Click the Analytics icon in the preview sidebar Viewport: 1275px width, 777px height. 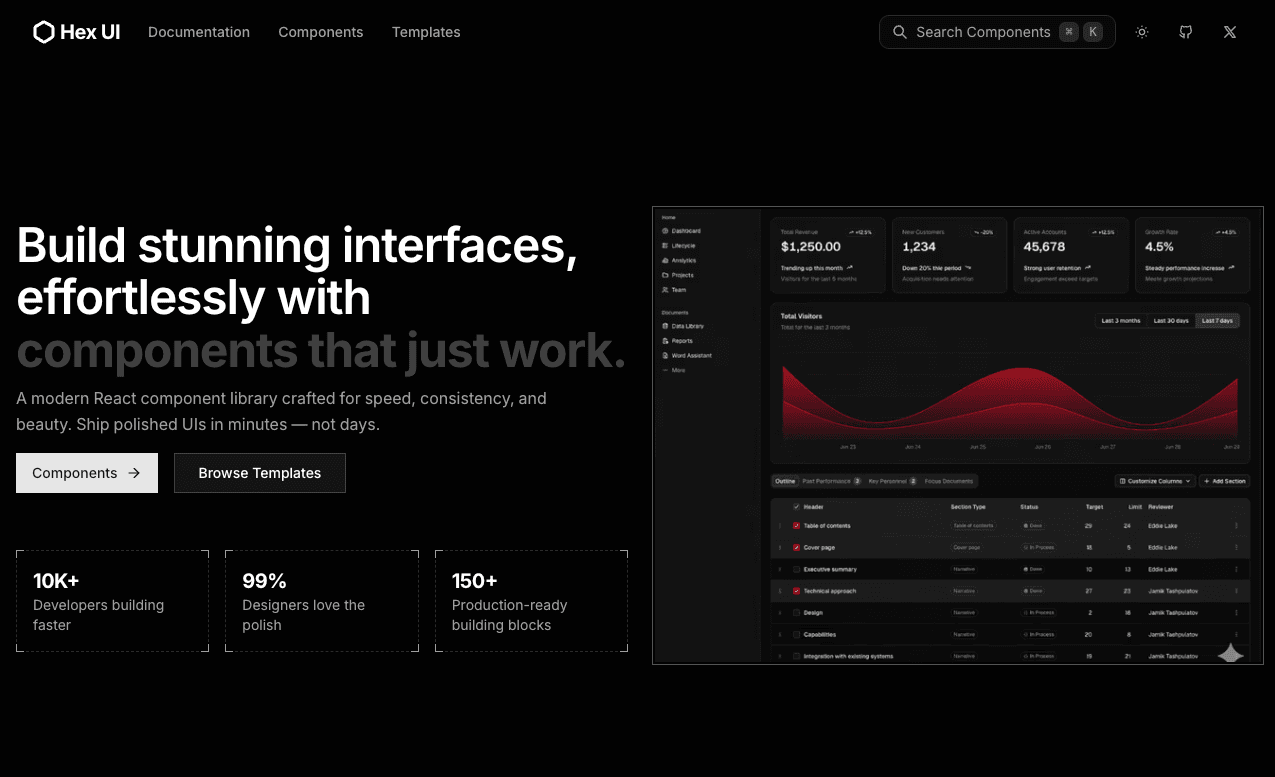click(x=666, y=260)
